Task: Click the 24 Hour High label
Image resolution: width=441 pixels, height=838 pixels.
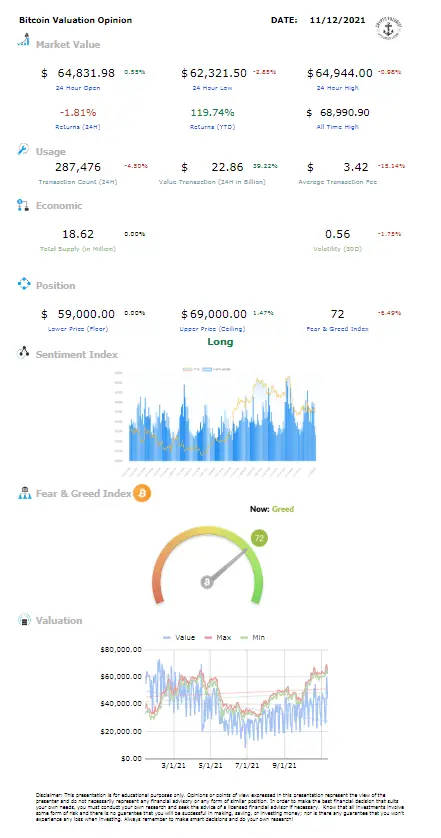Action: (x=337, y=88)
